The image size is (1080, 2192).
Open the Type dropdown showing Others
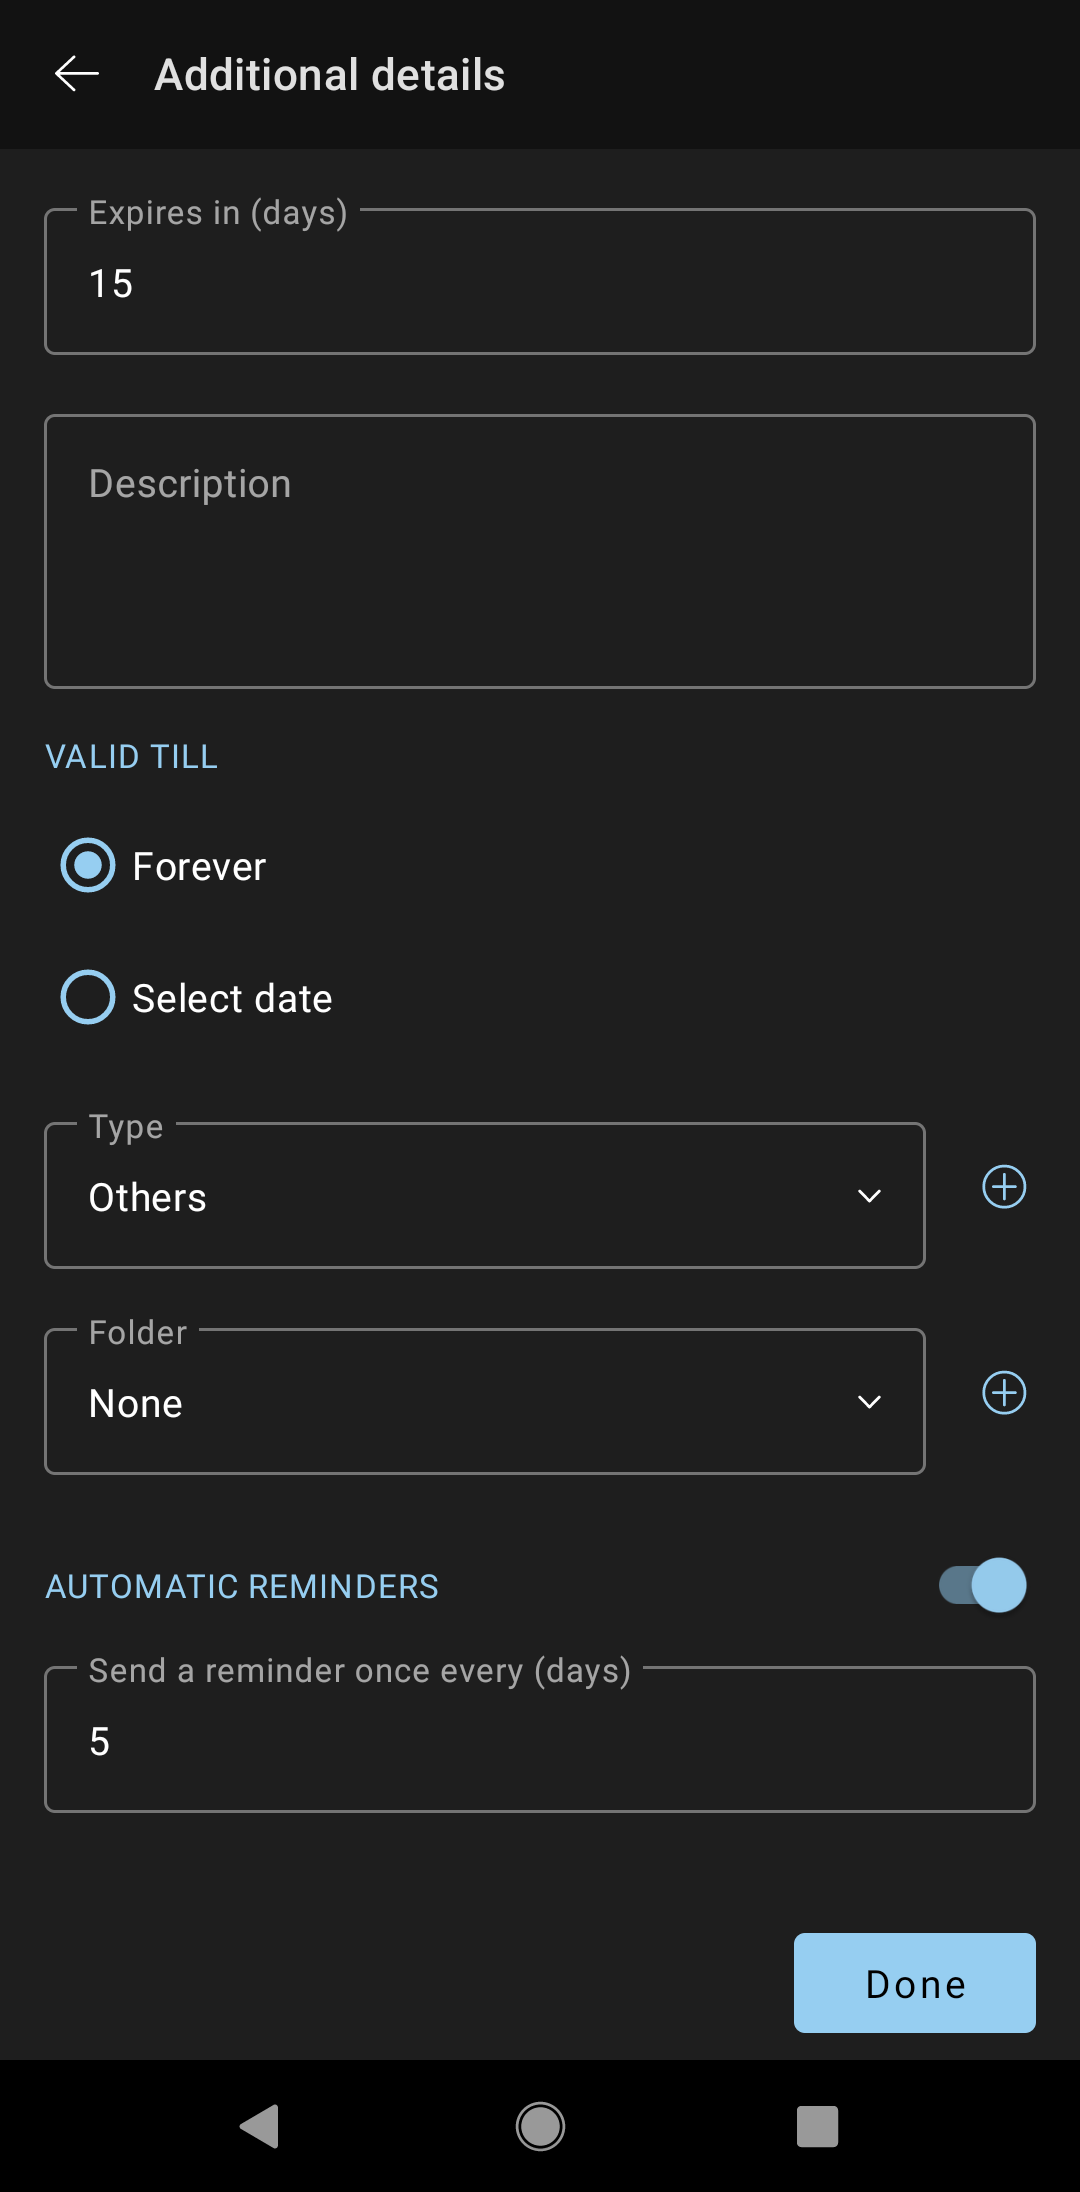[x=485, y=1196]
